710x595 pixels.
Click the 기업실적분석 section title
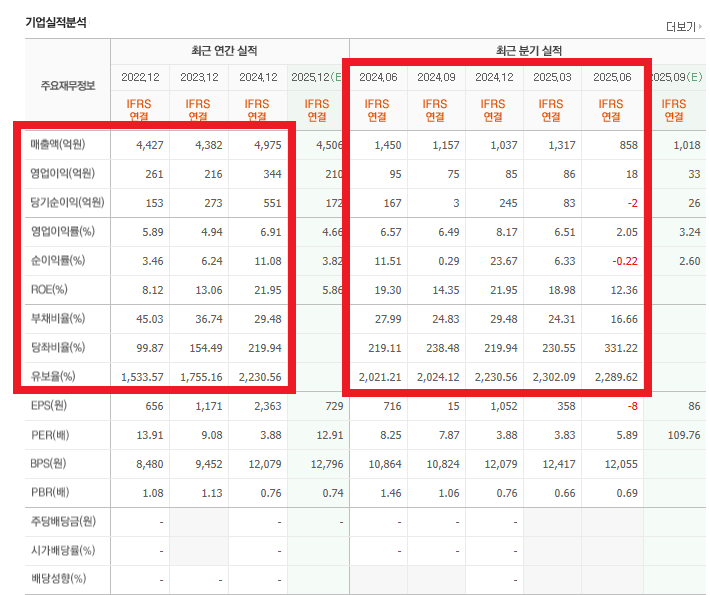pos(56,22)
